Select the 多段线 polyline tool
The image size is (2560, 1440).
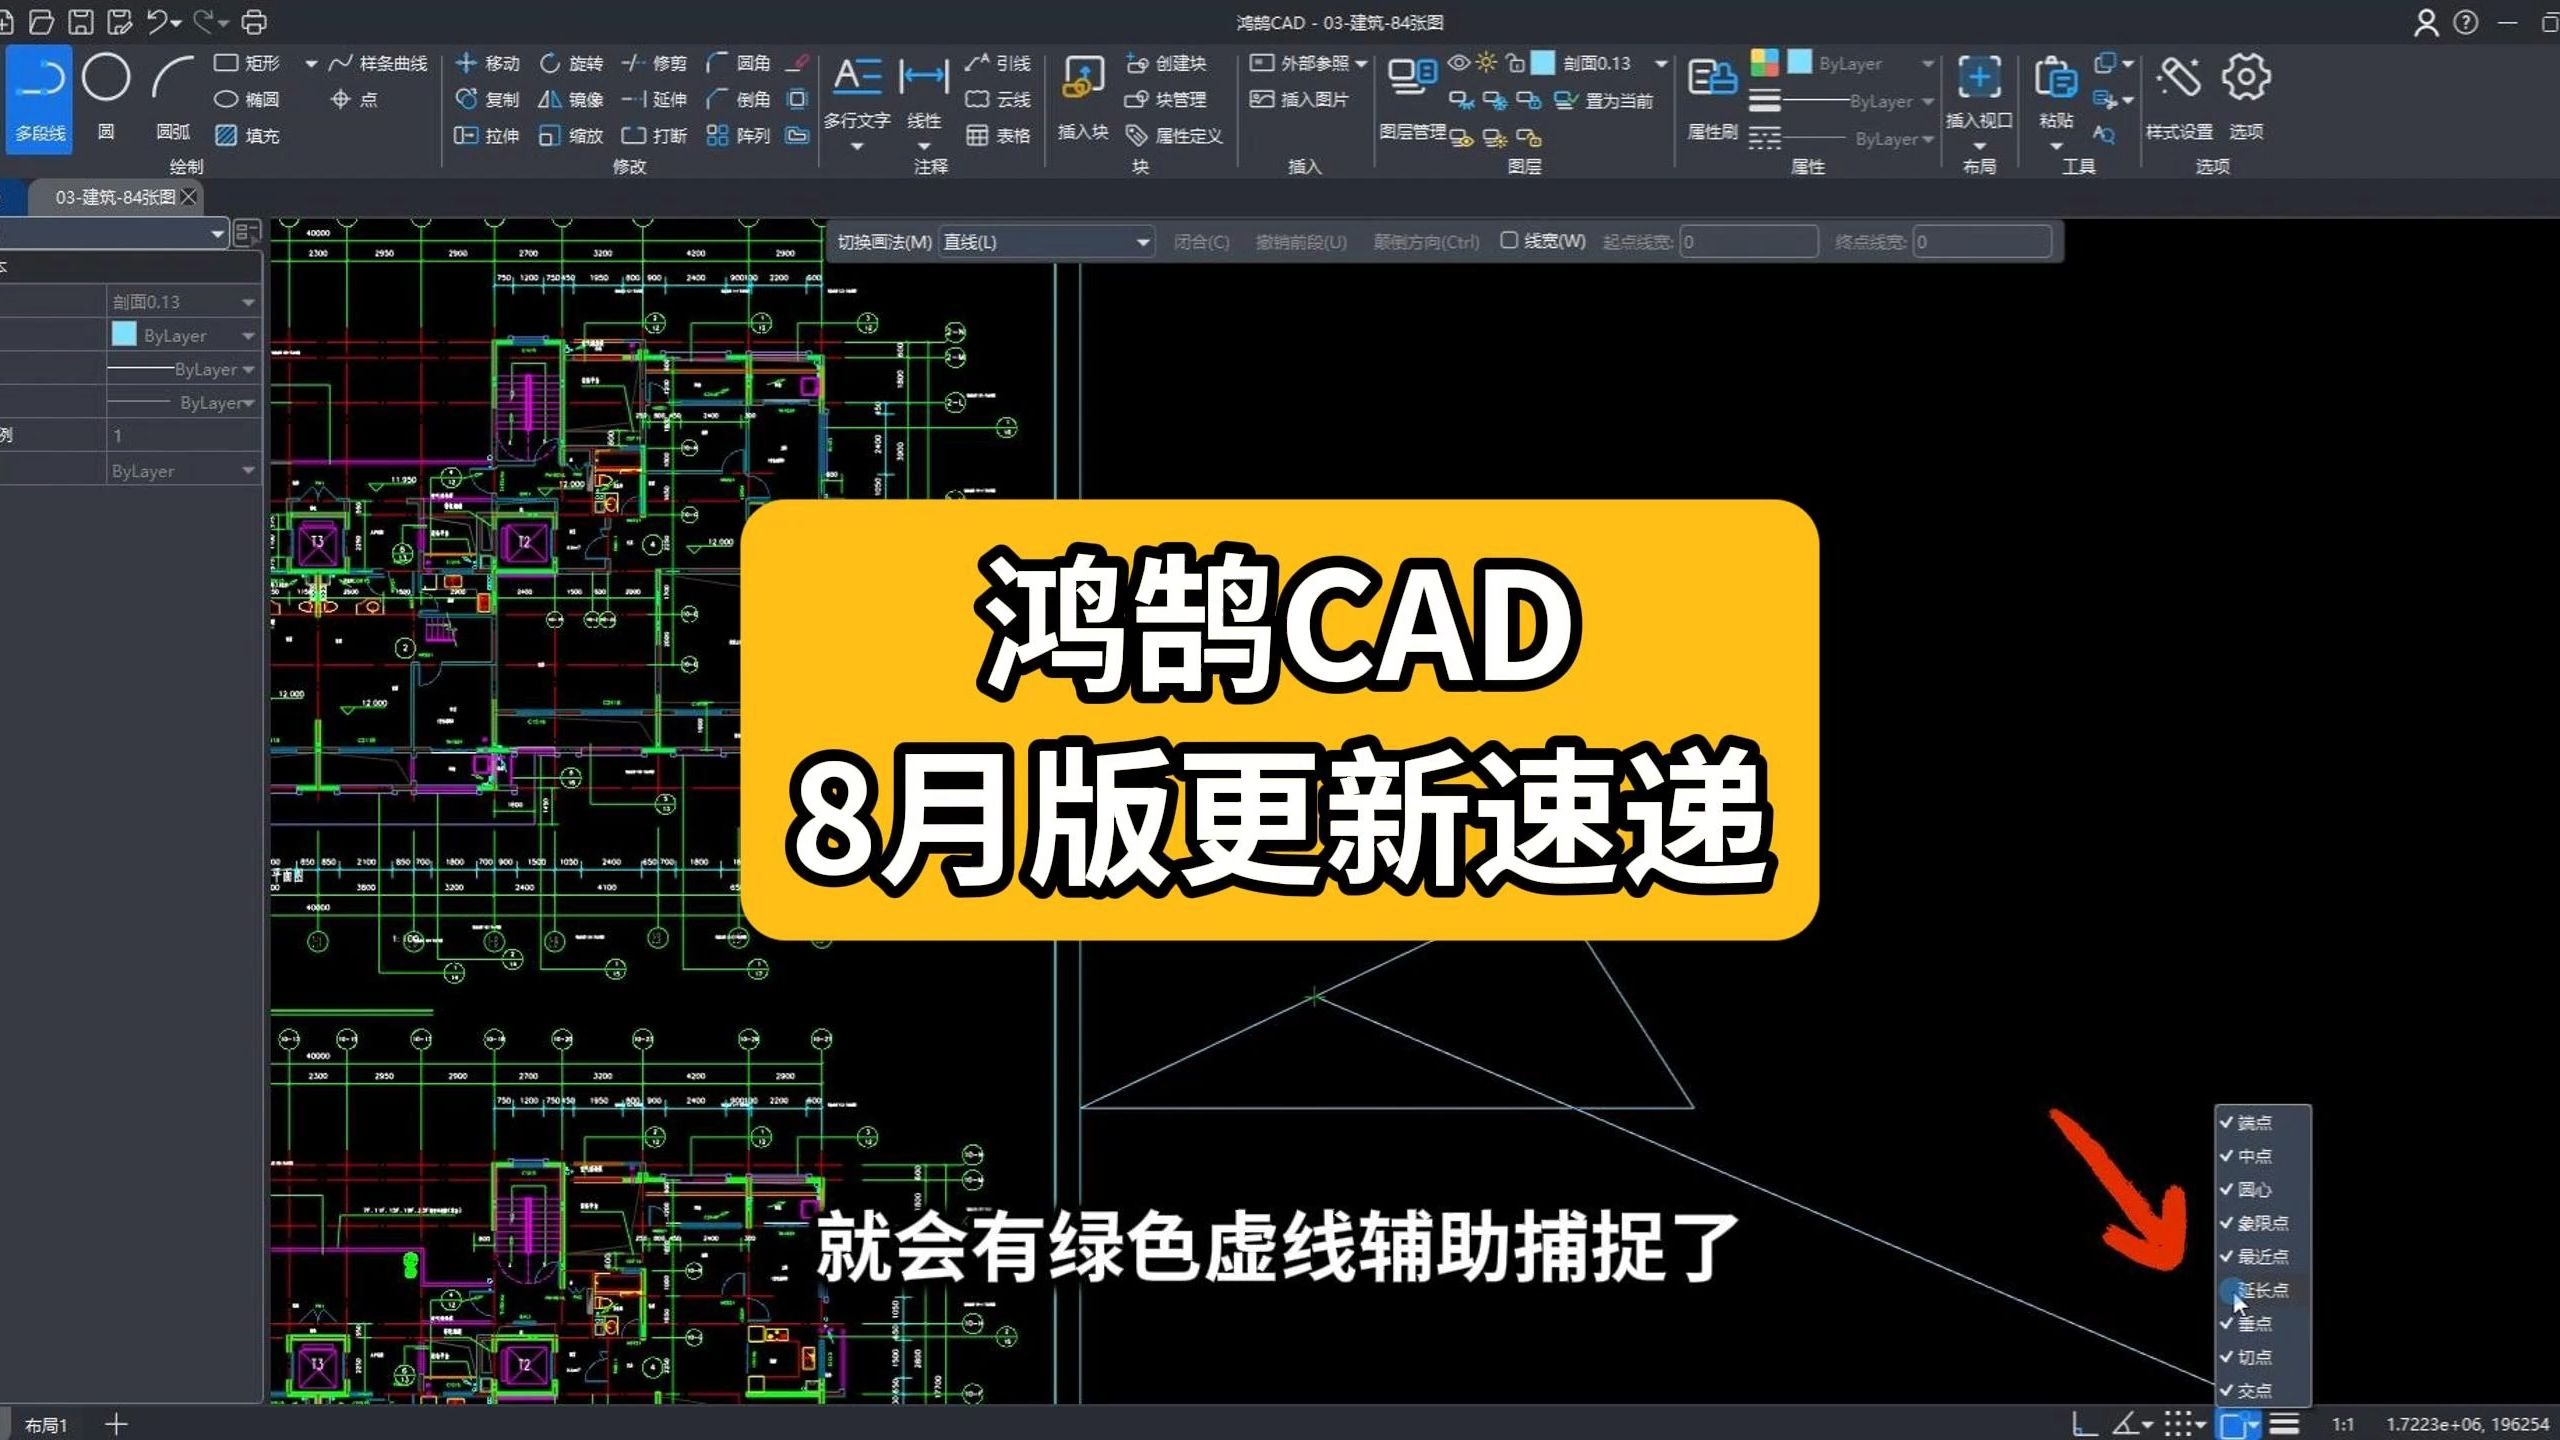(39, 98)
